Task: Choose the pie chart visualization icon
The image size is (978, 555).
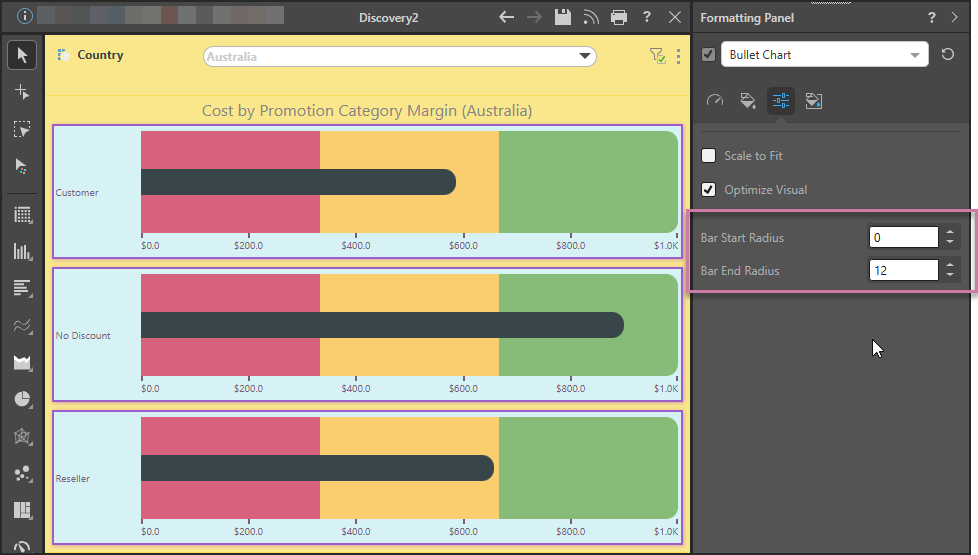Action: coord(22,399)
